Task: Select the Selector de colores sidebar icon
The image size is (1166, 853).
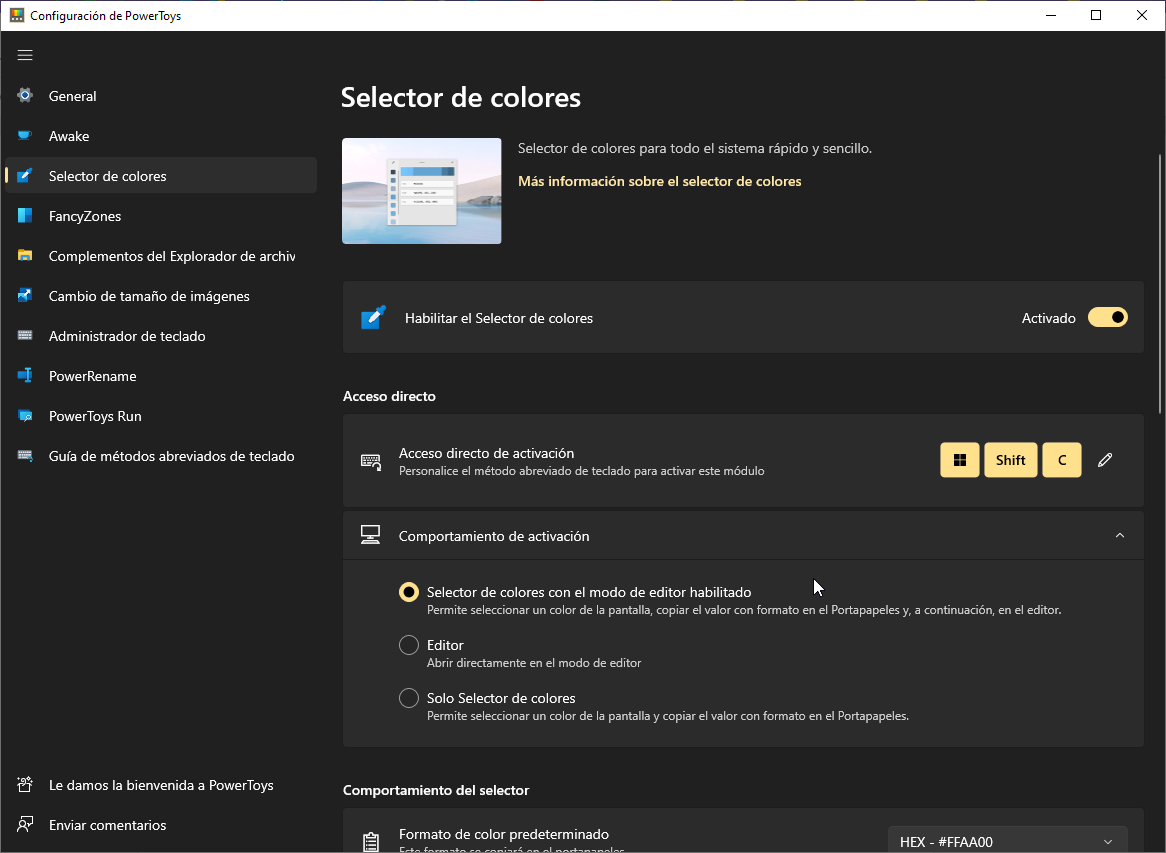Action: [x=26, y=175]
